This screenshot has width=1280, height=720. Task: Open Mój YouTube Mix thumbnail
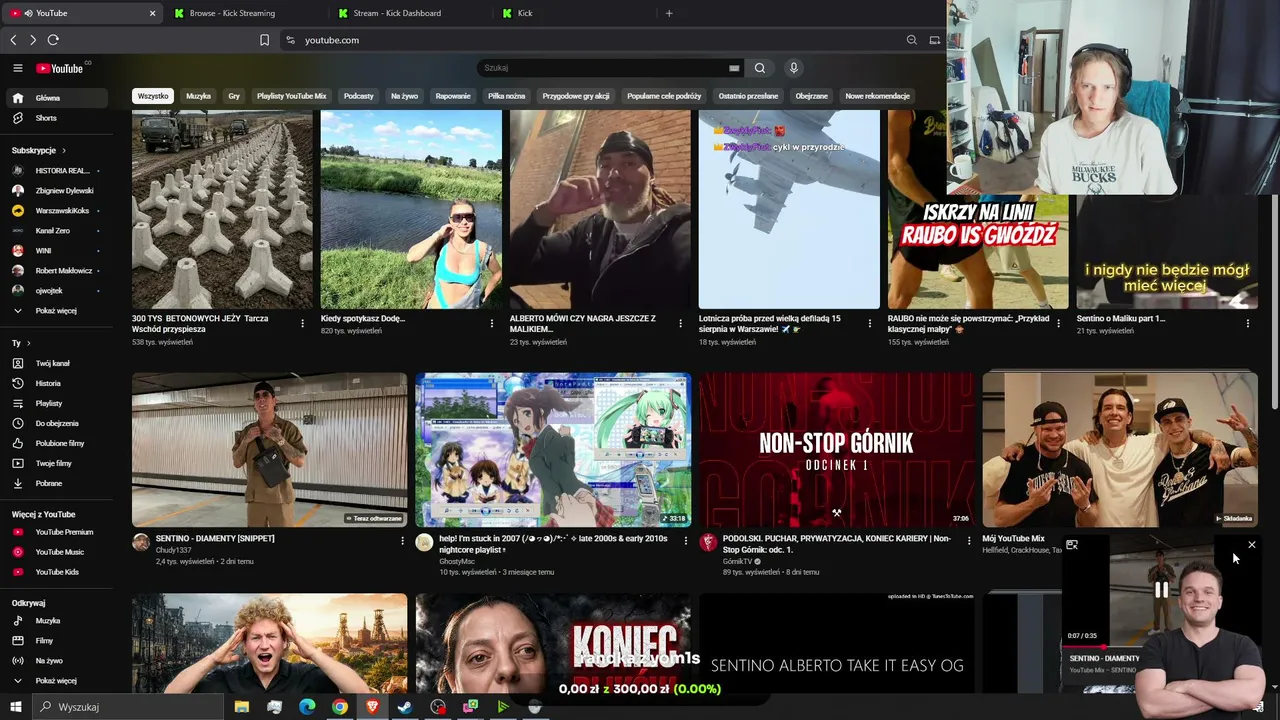pyautogui.click(x=1120, y=449)
